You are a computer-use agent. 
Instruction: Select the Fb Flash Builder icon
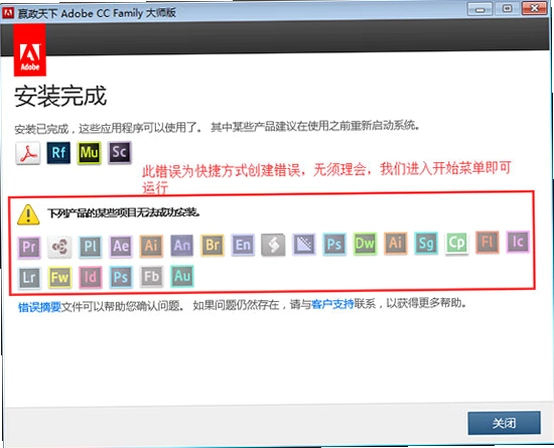tap(152, 276)
